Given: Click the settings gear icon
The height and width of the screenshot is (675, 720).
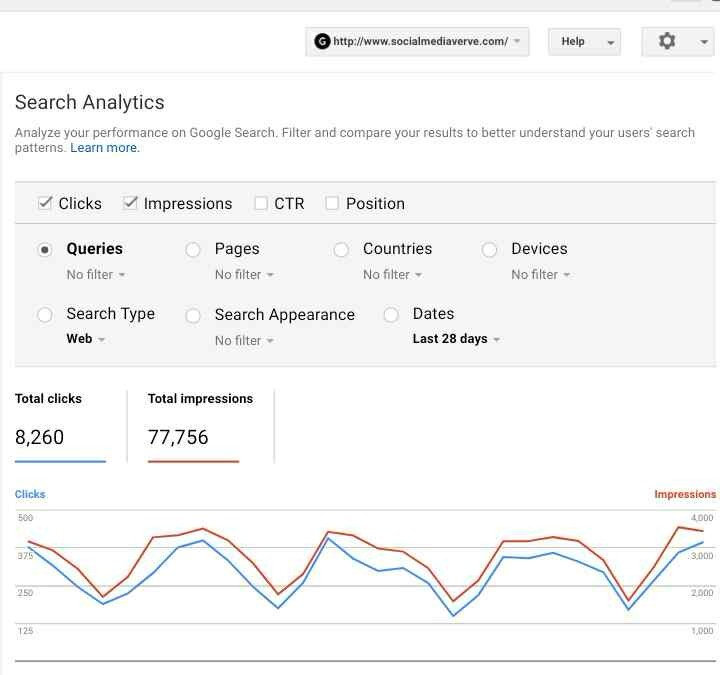Looking at the screenshot, I should [667, 41].
